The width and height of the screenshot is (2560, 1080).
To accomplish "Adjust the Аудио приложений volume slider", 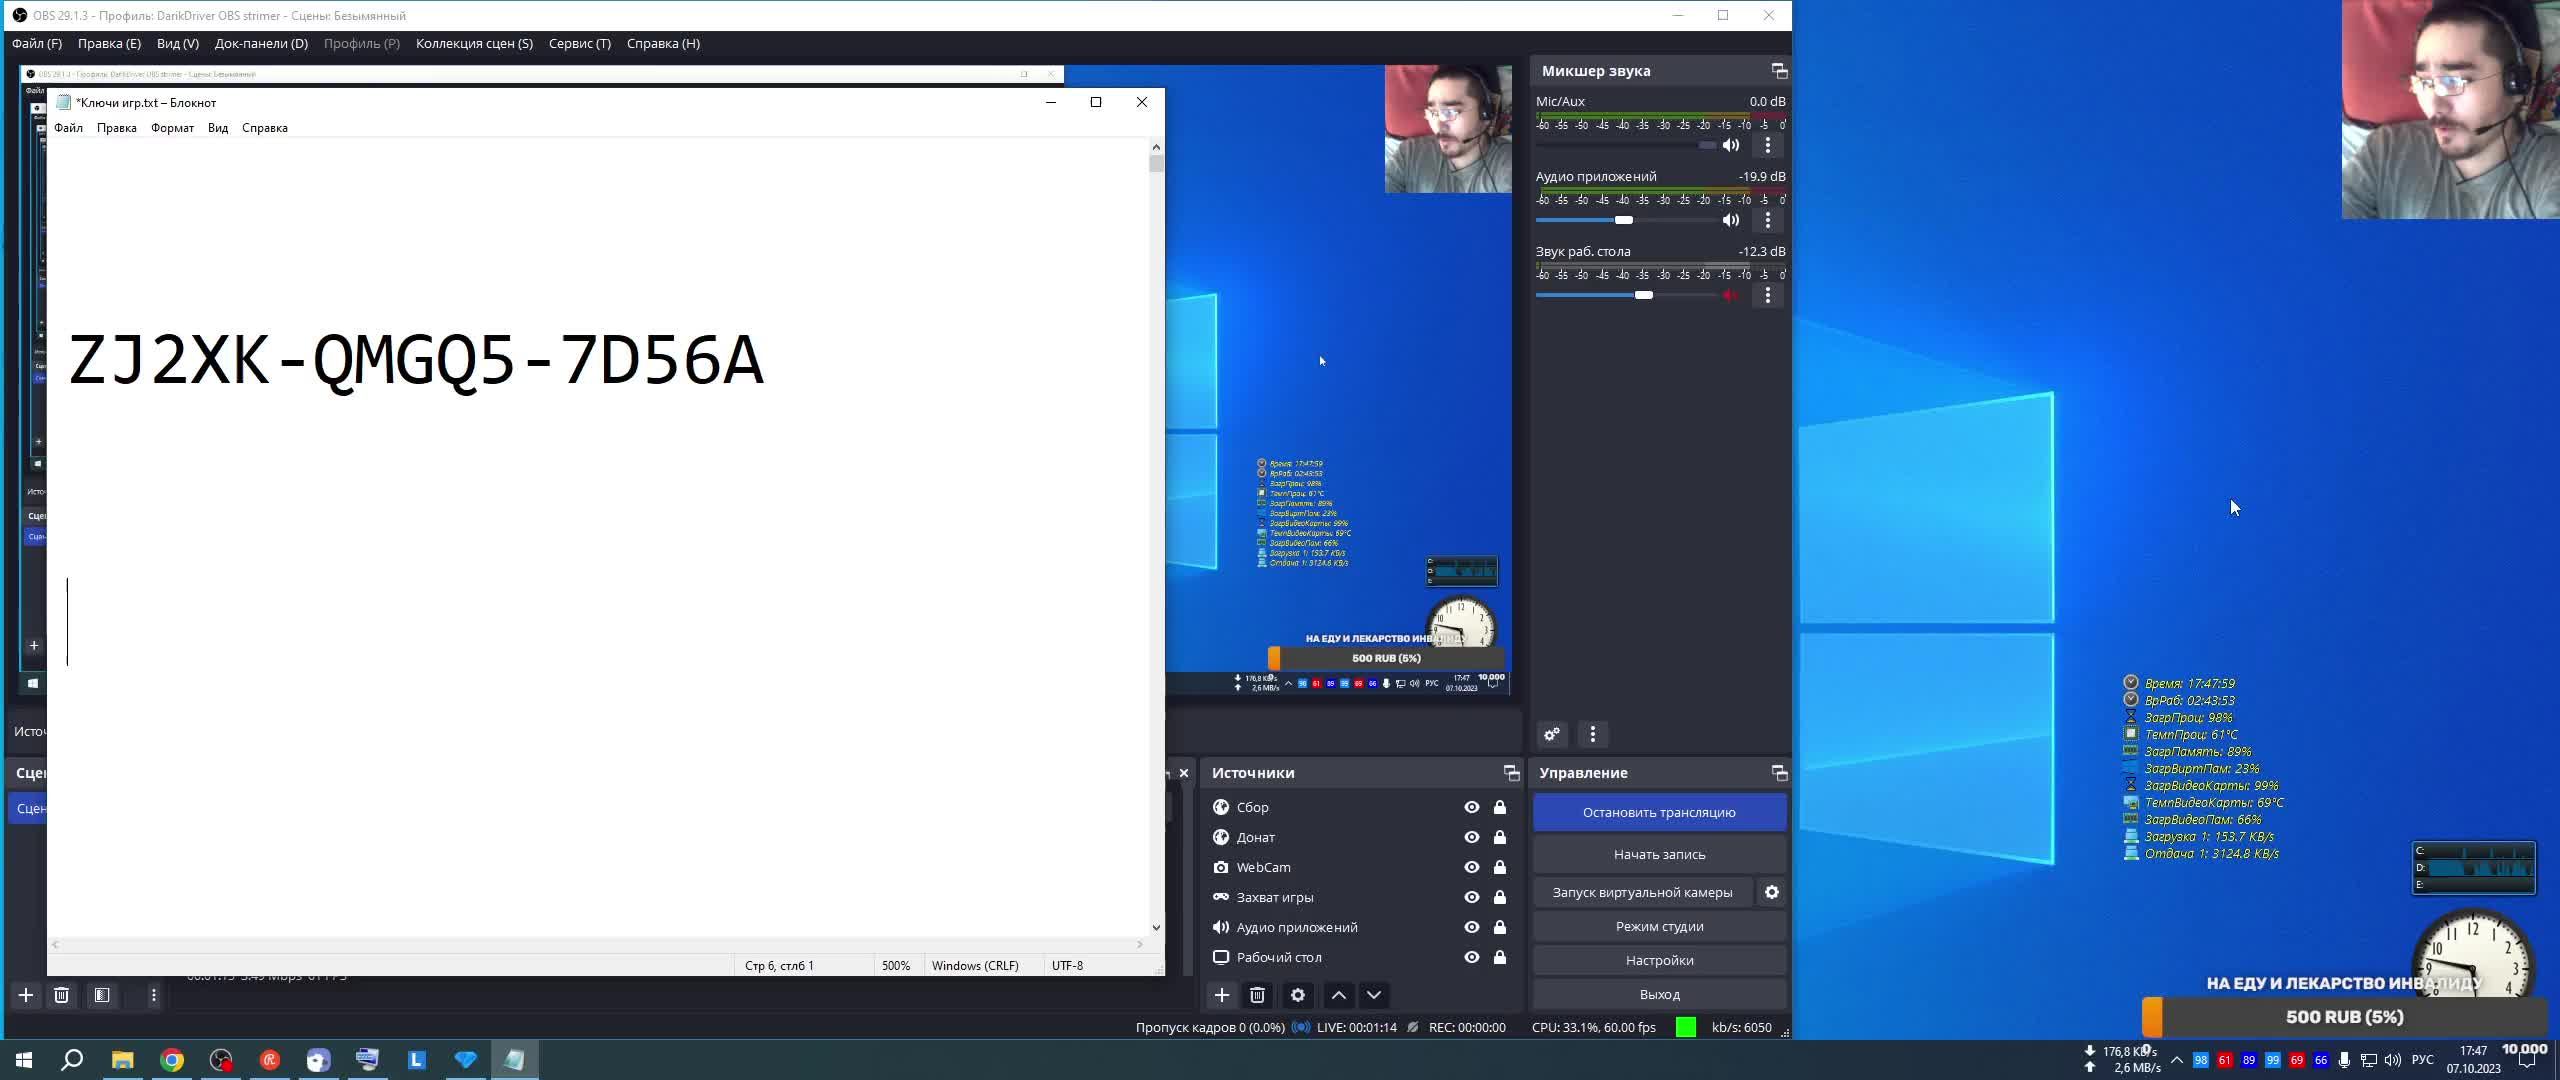I will click(1624, 221).
